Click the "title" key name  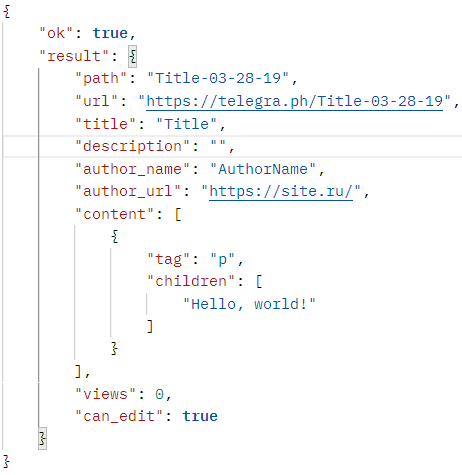(105, 124)
